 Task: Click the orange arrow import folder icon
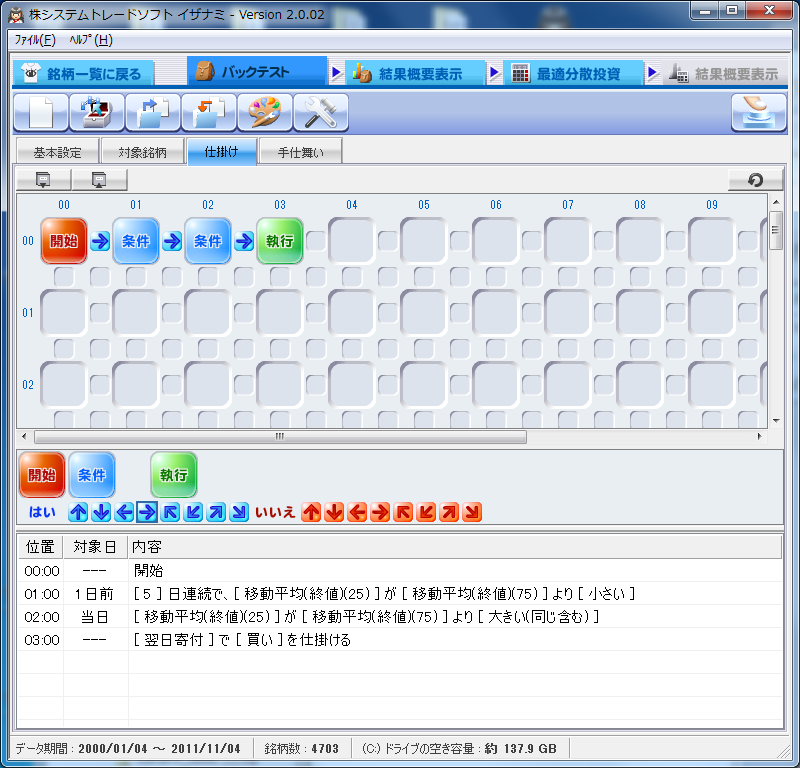[x=209, y=112]
